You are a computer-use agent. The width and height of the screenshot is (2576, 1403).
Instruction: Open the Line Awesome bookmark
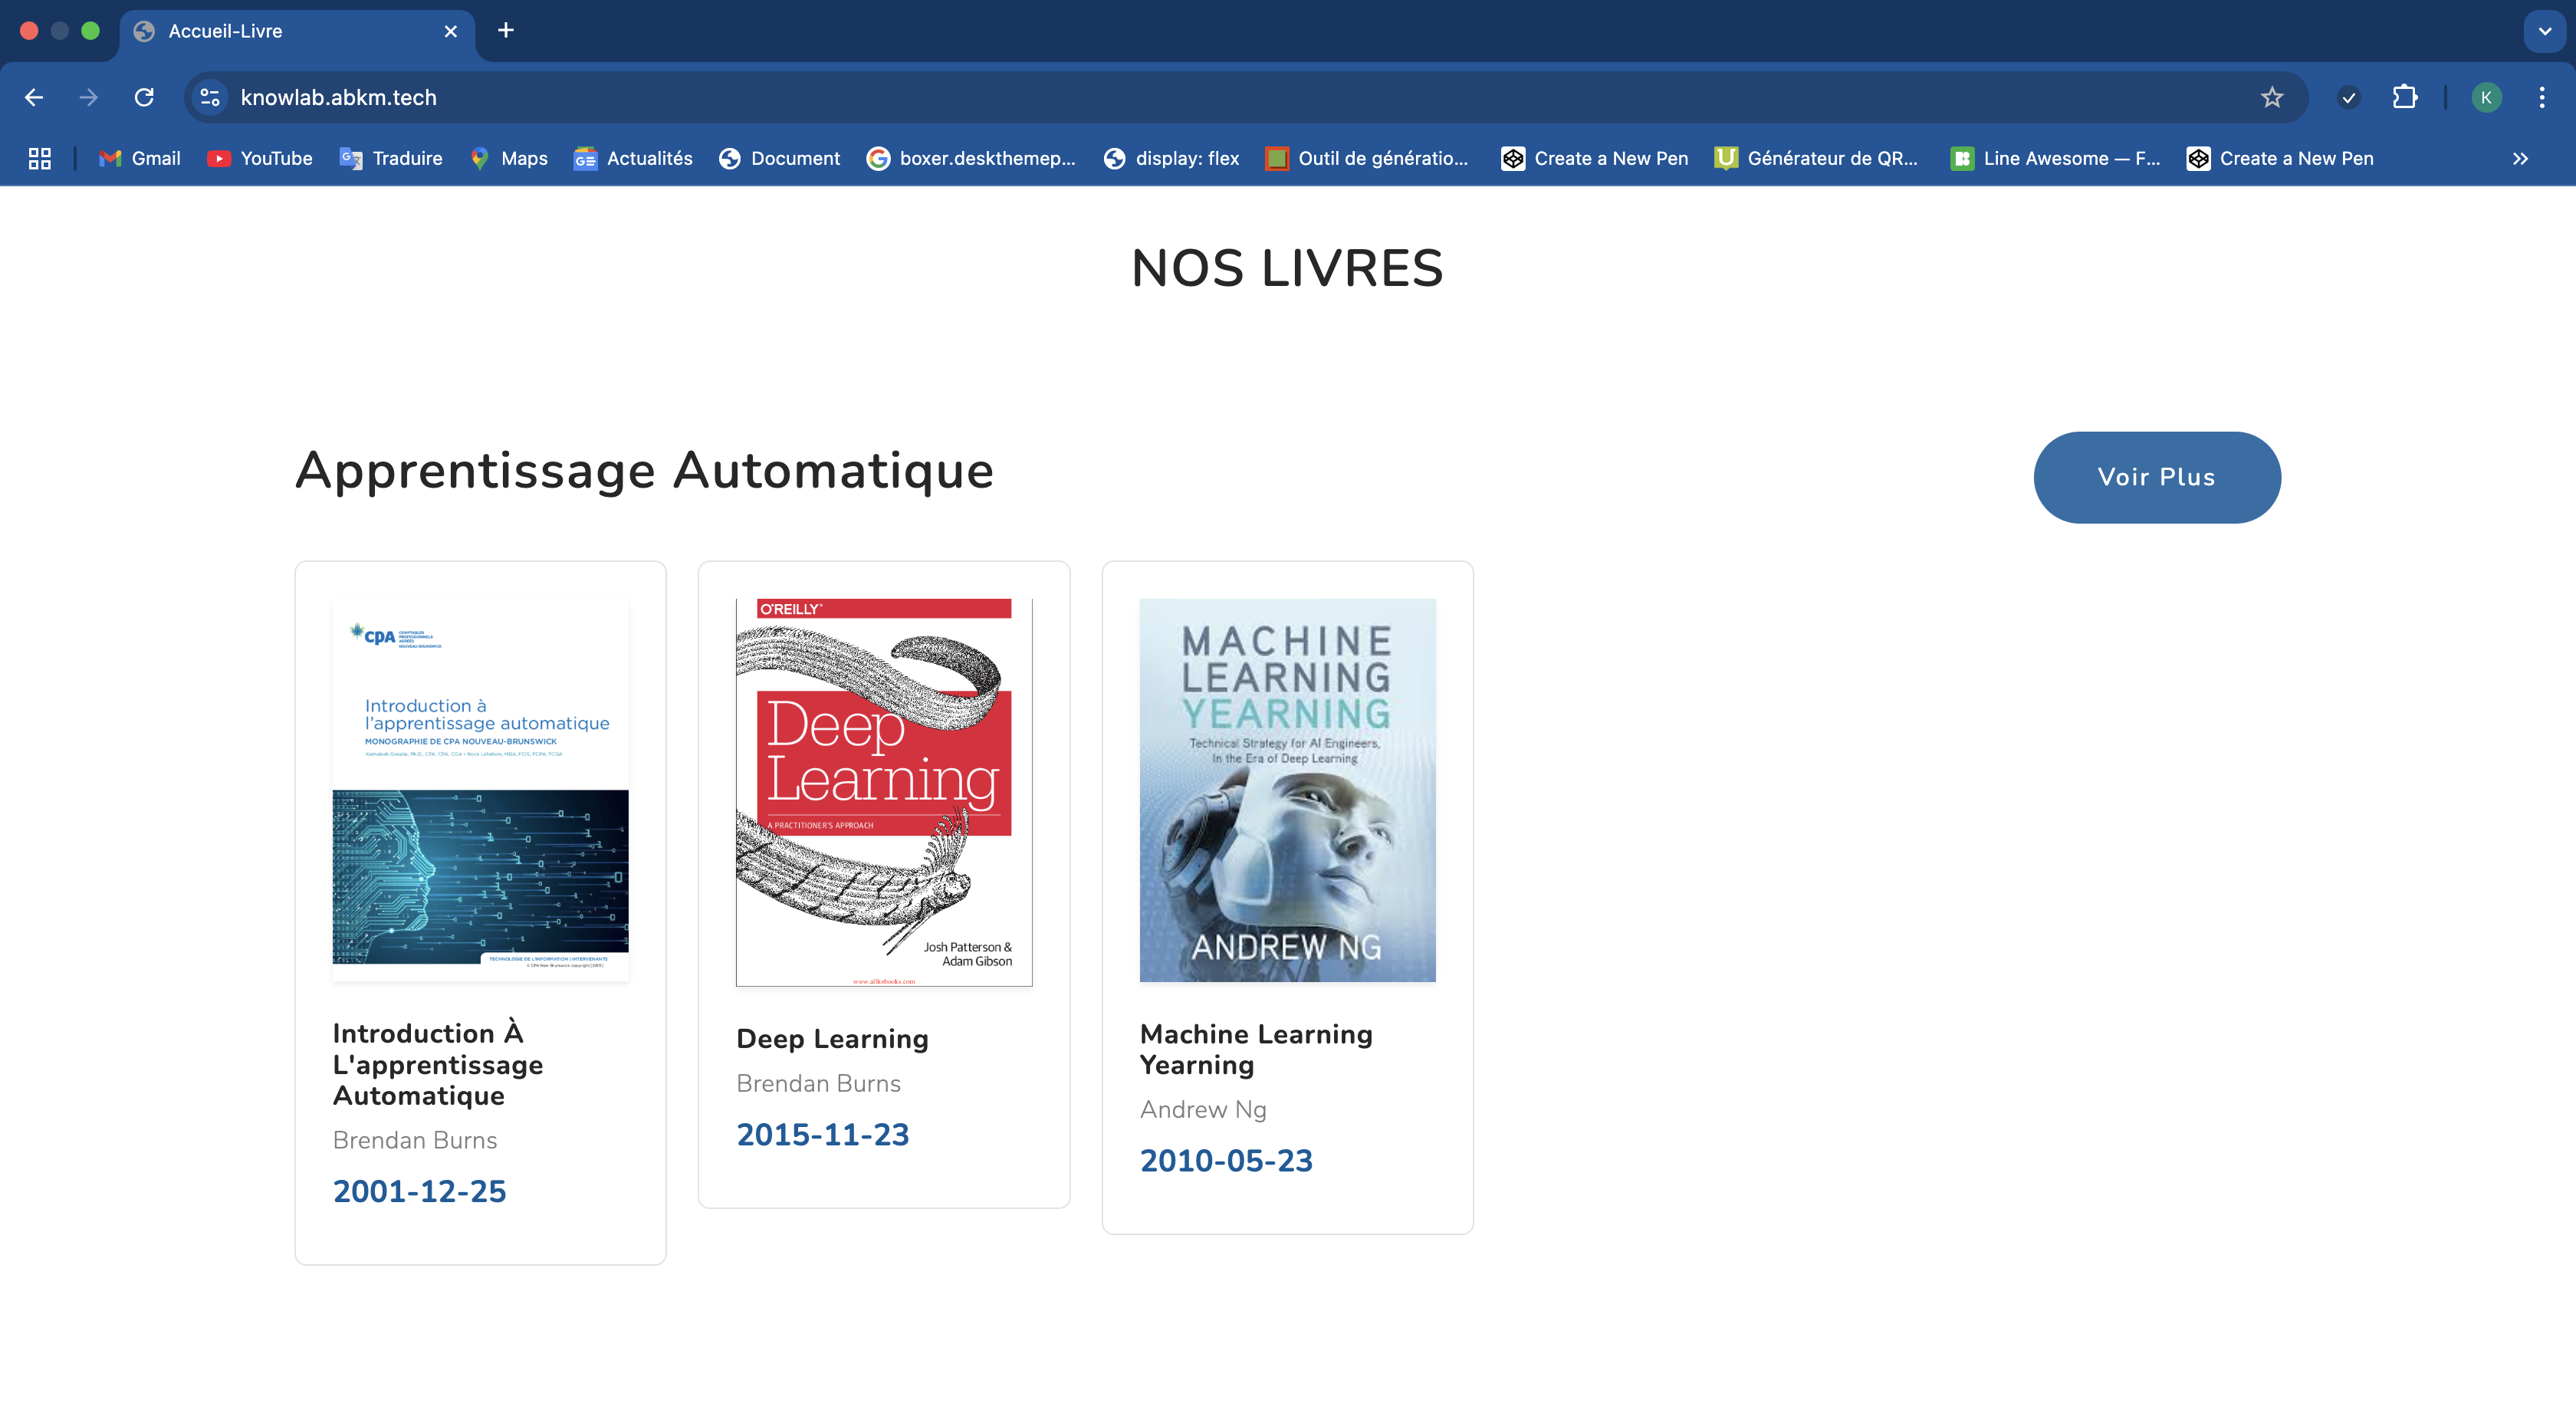pos(2055,158)
